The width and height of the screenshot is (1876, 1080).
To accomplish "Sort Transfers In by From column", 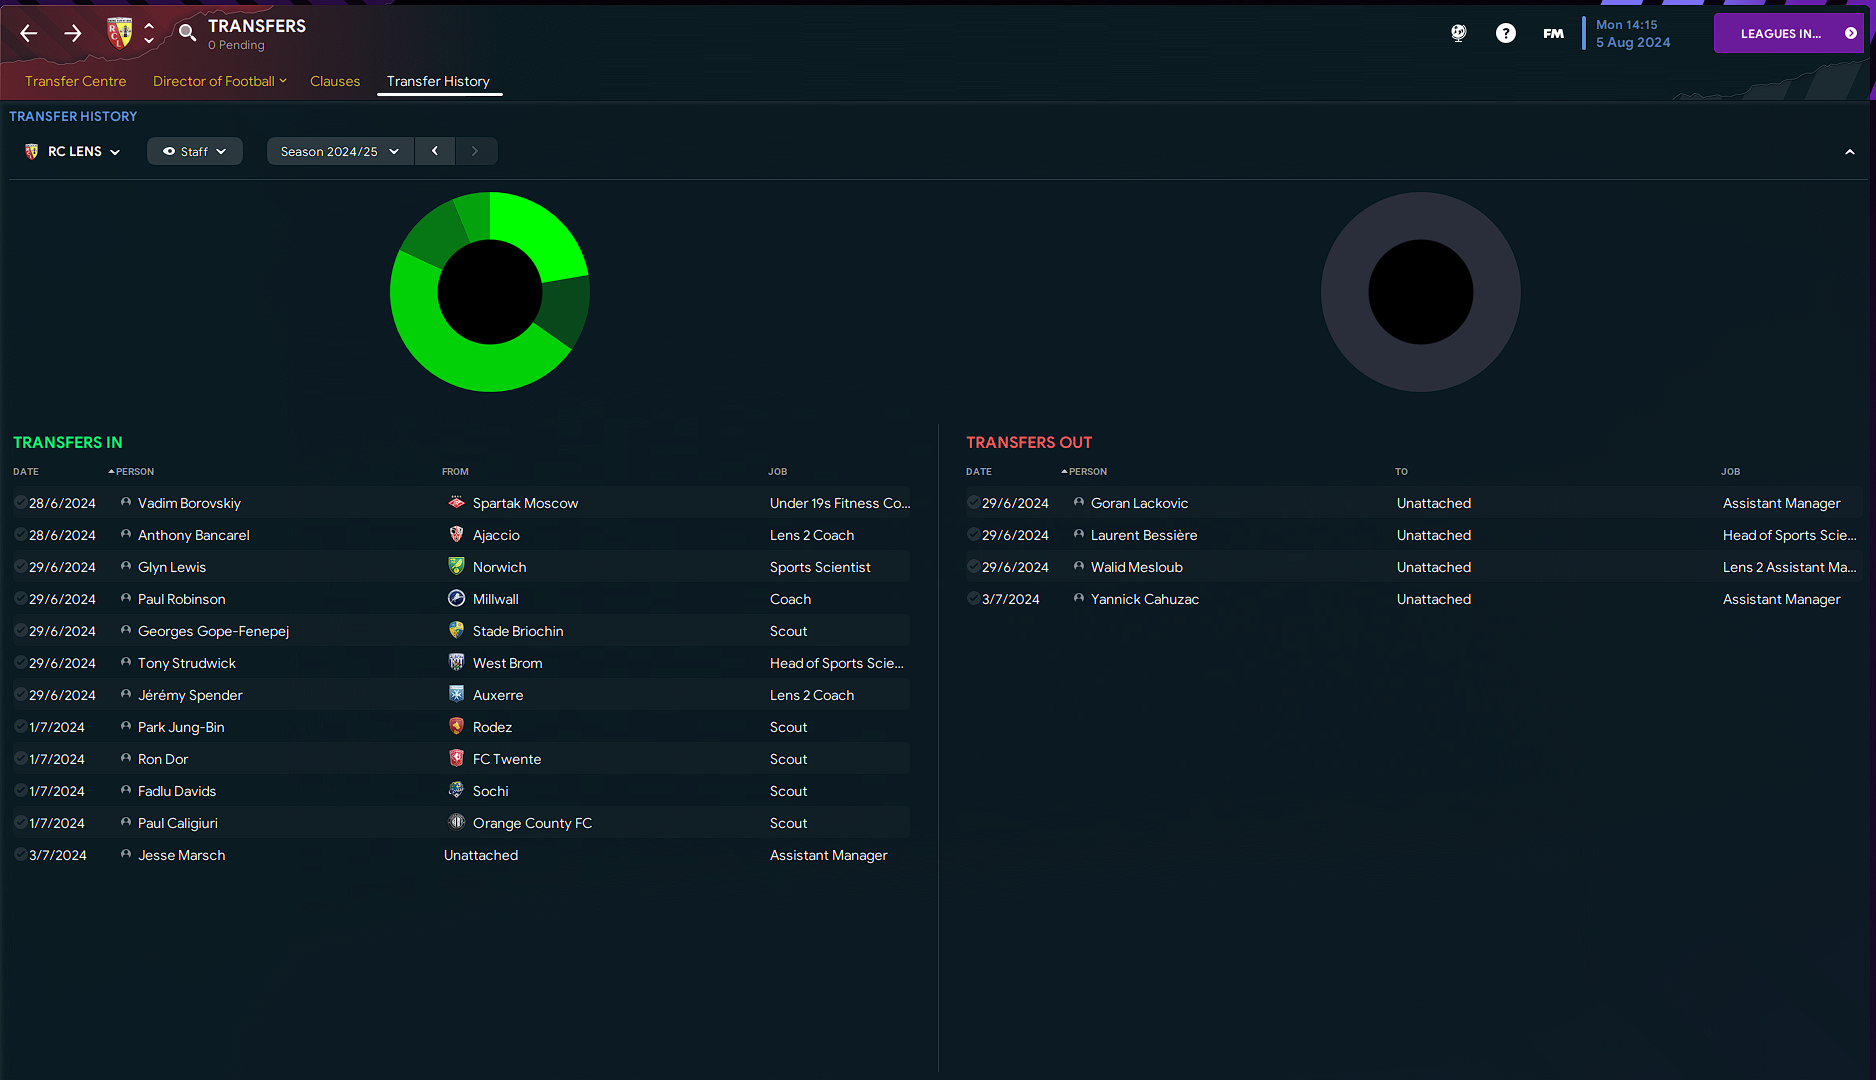I will [455, 471].
